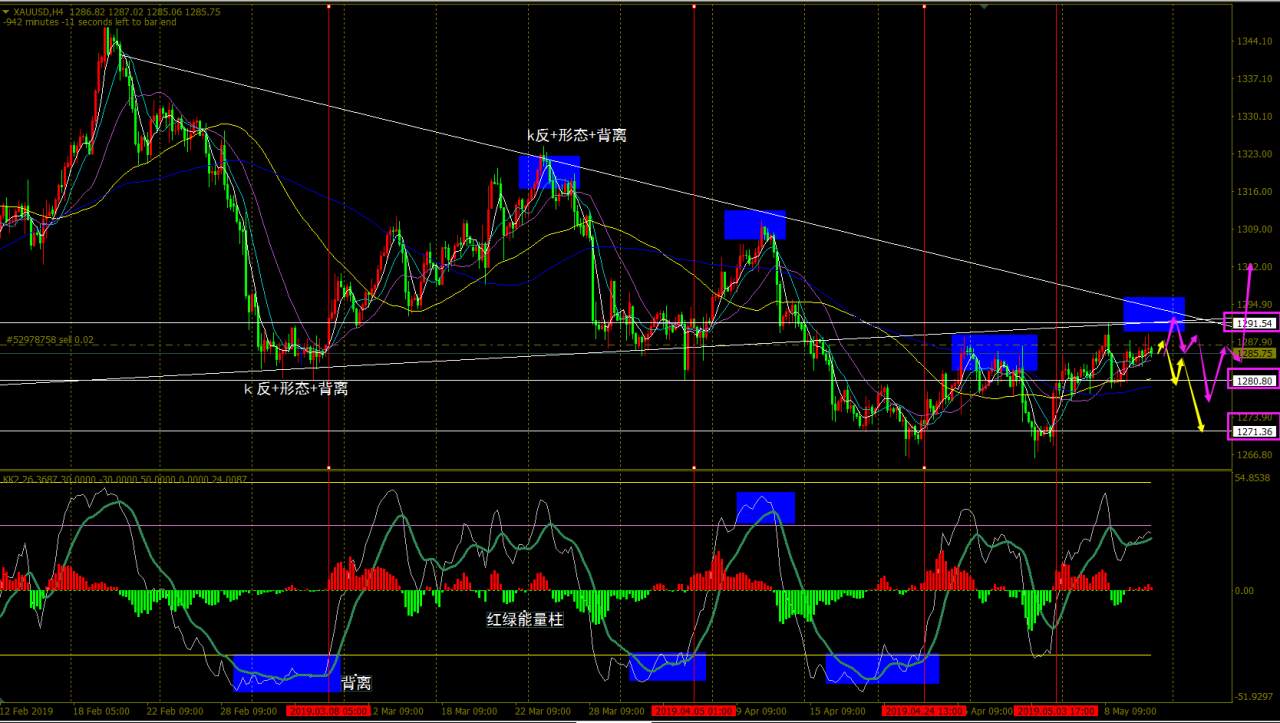
Task: Select the k反+形态+背离 label above the March peak
Action: (x=577, y=135)
